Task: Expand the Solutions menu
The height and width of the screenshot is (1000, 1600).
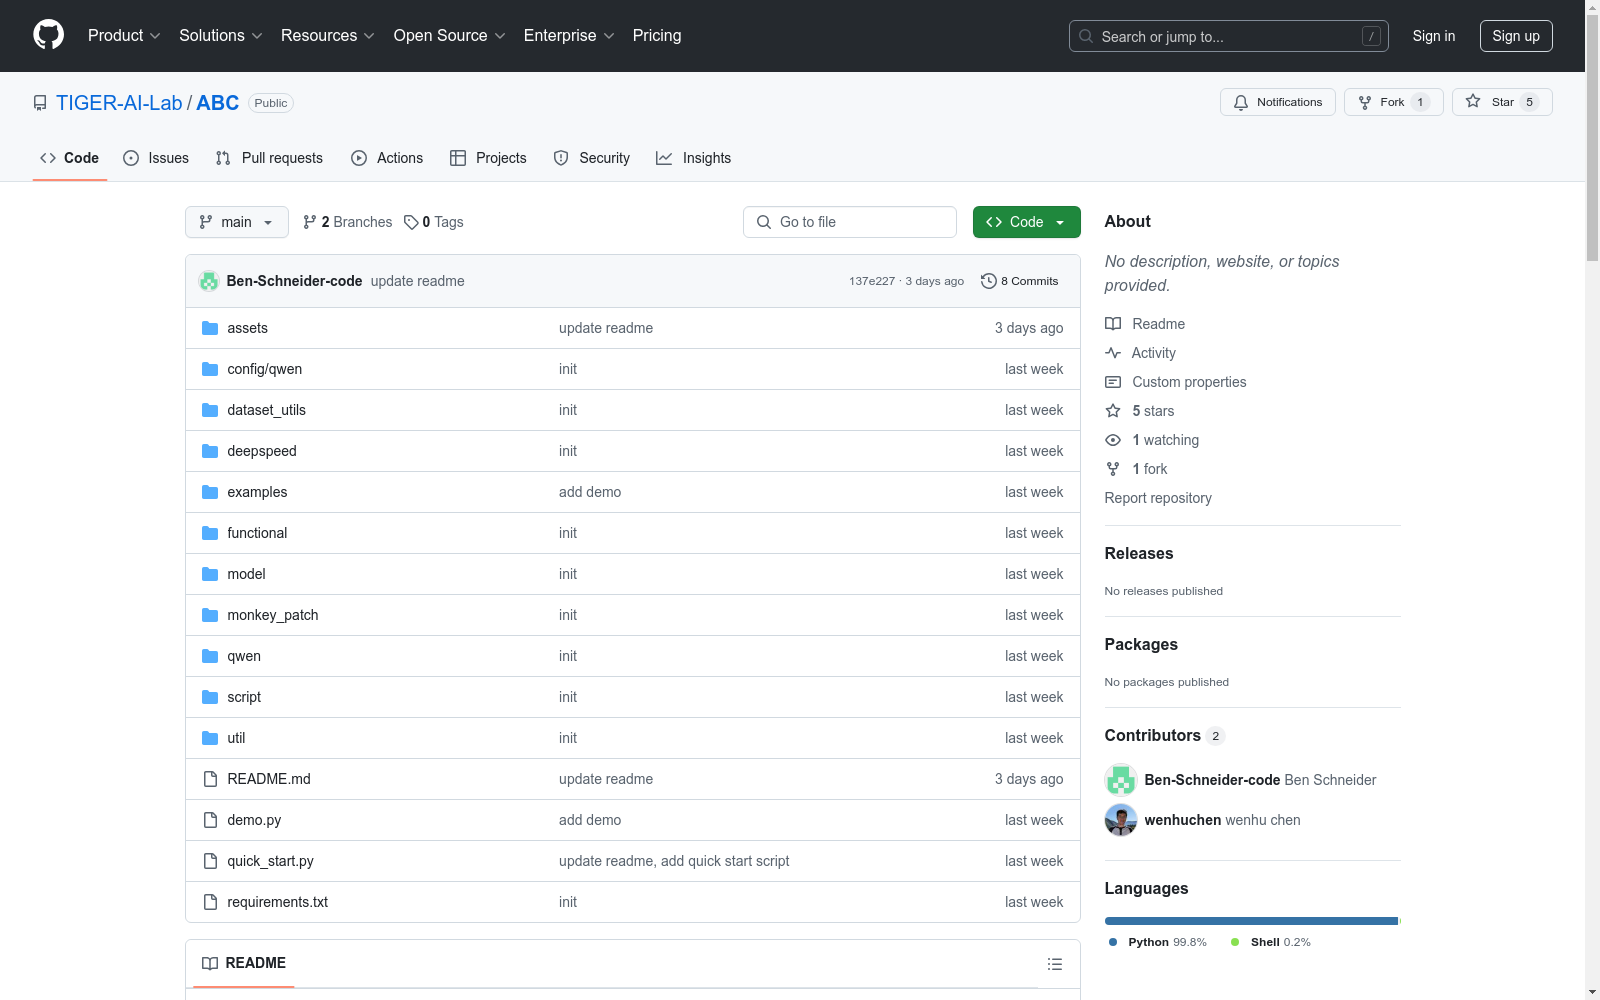Action: [x=221, y=36]
